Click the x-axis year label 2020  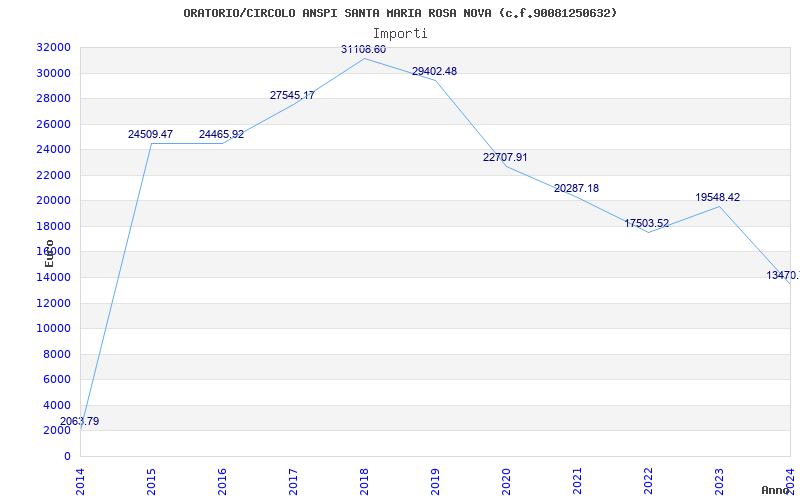click(506, 481)
